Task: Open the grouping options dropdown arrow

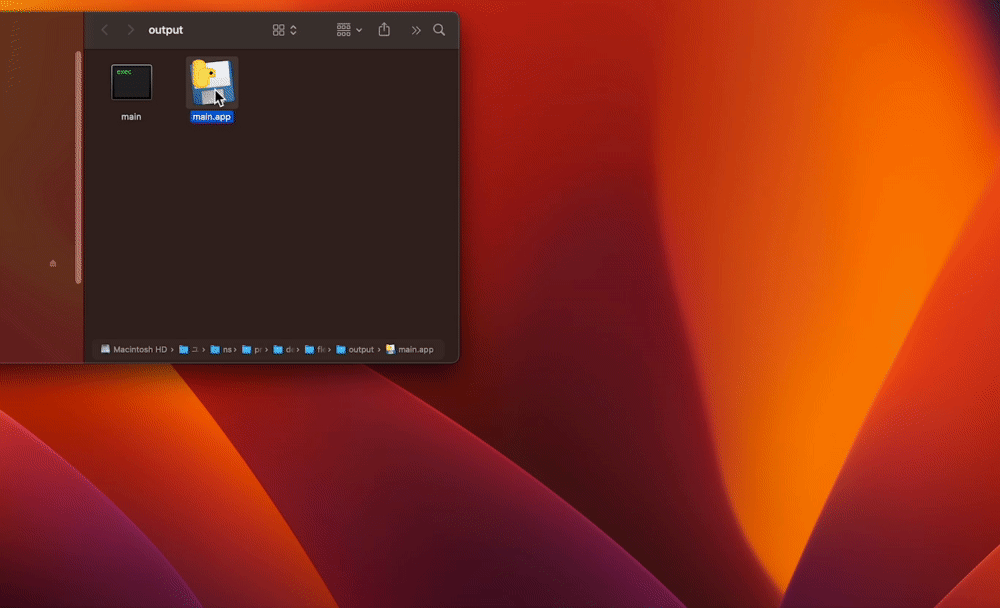Action: coord(358,30)
